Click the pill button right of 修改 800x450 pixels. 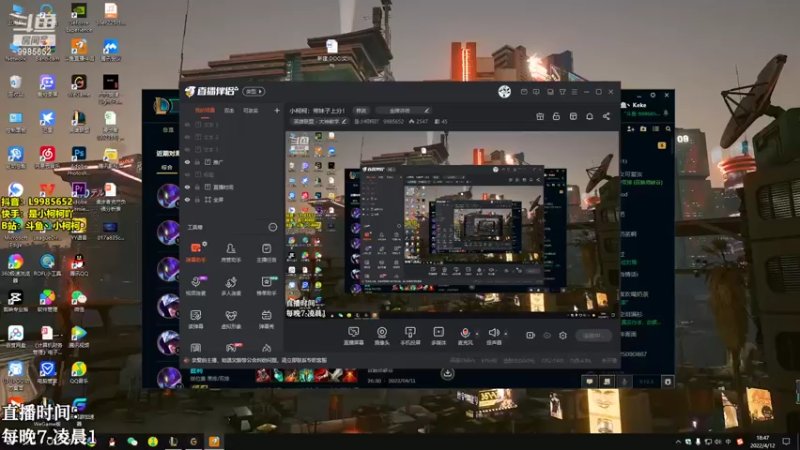pos(403,111)
